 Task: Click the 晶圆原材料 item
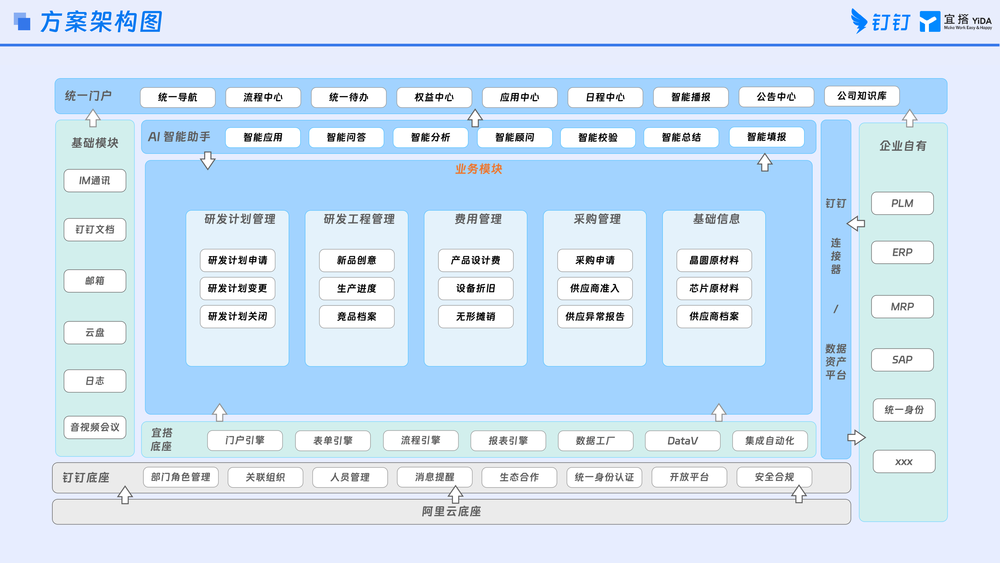click(x=714, y=260)
